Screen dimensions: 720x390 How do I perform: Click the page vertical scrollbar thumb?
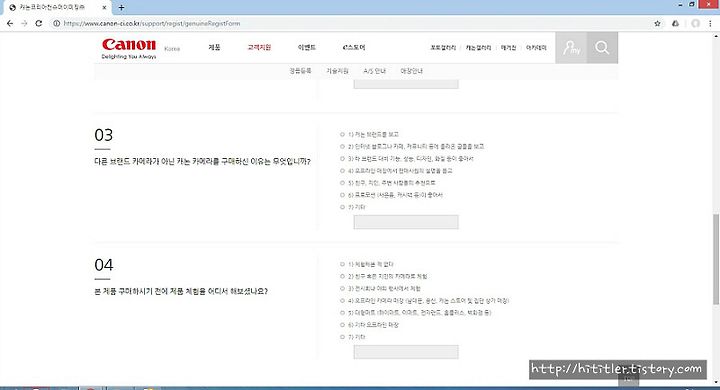[716, 259]
